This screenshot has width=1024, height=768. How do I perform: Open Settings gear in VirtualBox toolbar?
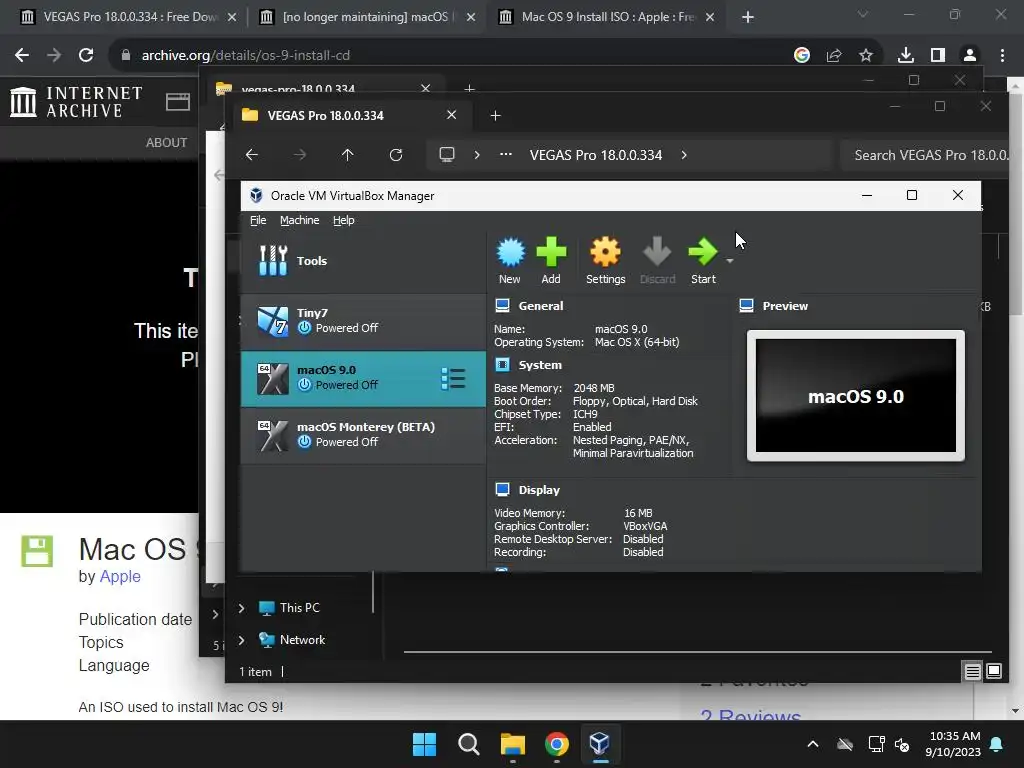tap(605, 261)
